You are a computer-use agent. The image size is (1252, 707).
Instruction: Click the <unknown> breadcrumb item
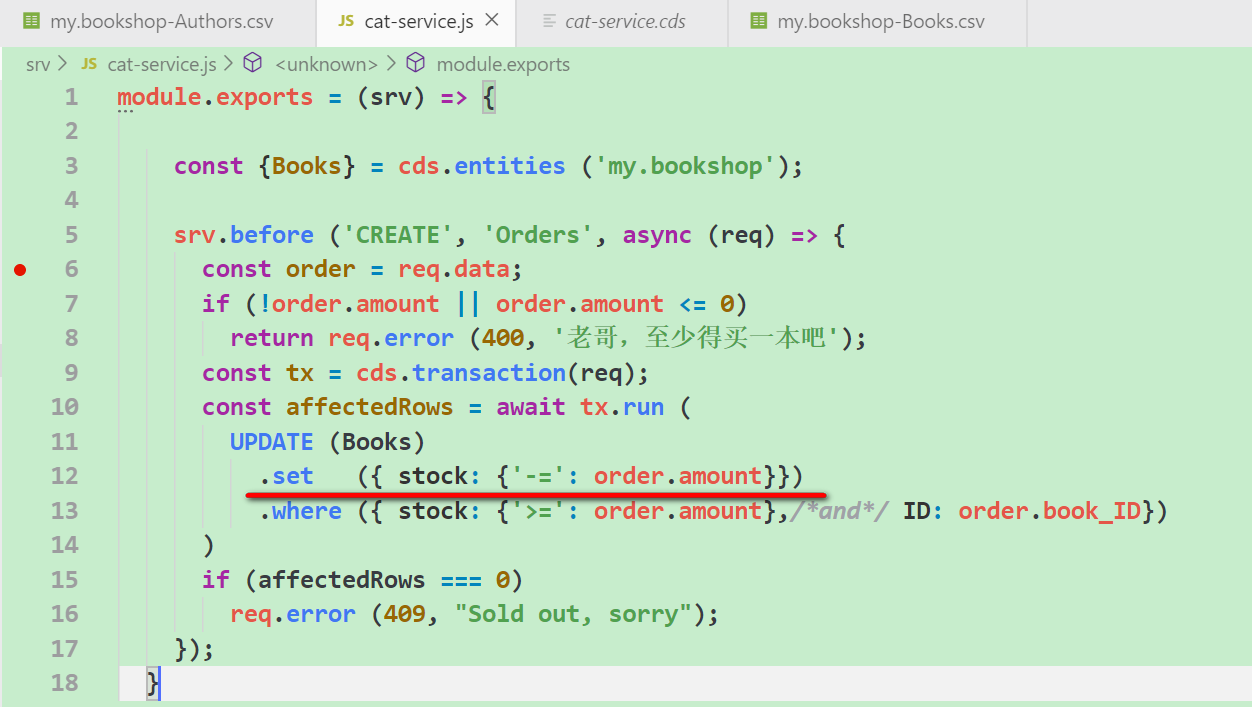click(x=326, y=64)
